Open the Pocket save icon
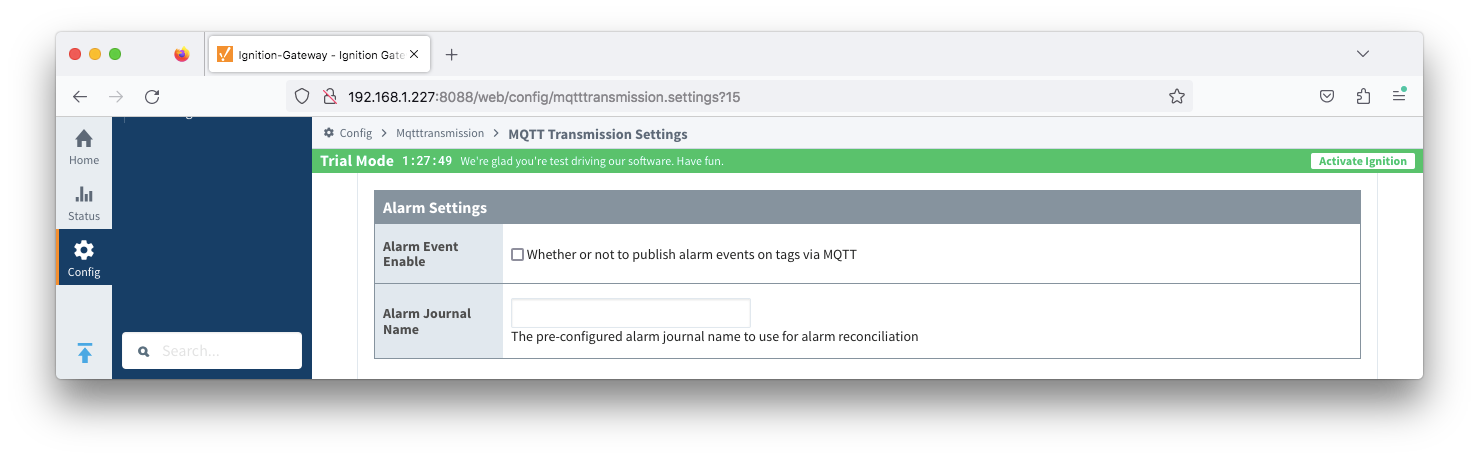 1327,97
